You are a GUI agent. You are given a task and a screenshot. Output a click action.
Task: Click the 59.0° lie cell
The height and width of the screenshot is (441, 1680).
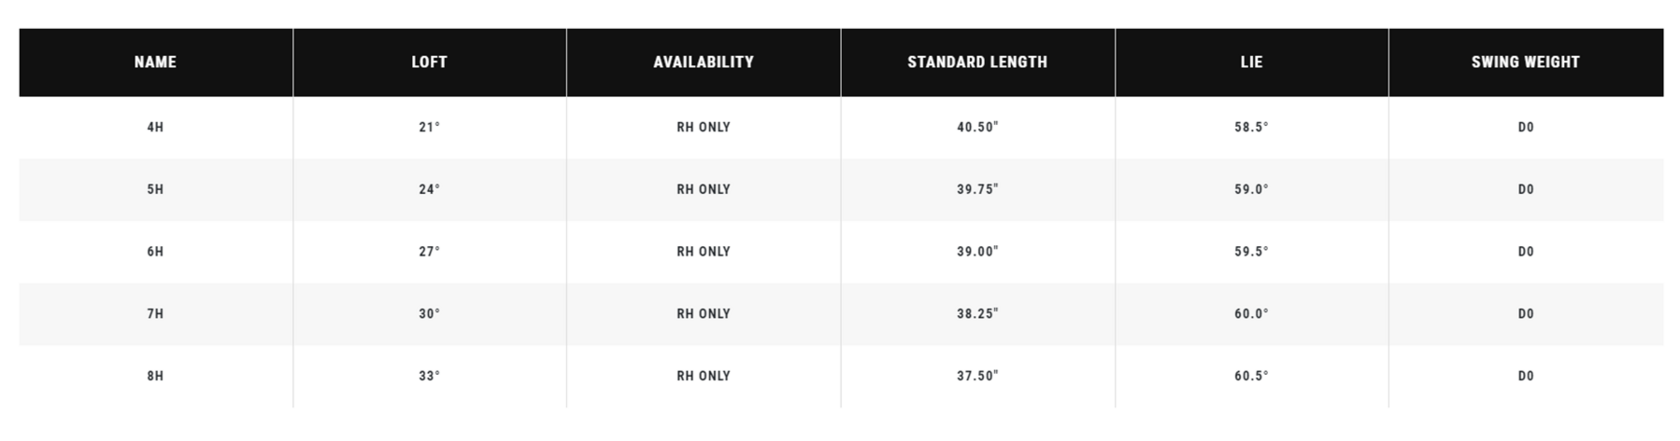pos(1252,189)
